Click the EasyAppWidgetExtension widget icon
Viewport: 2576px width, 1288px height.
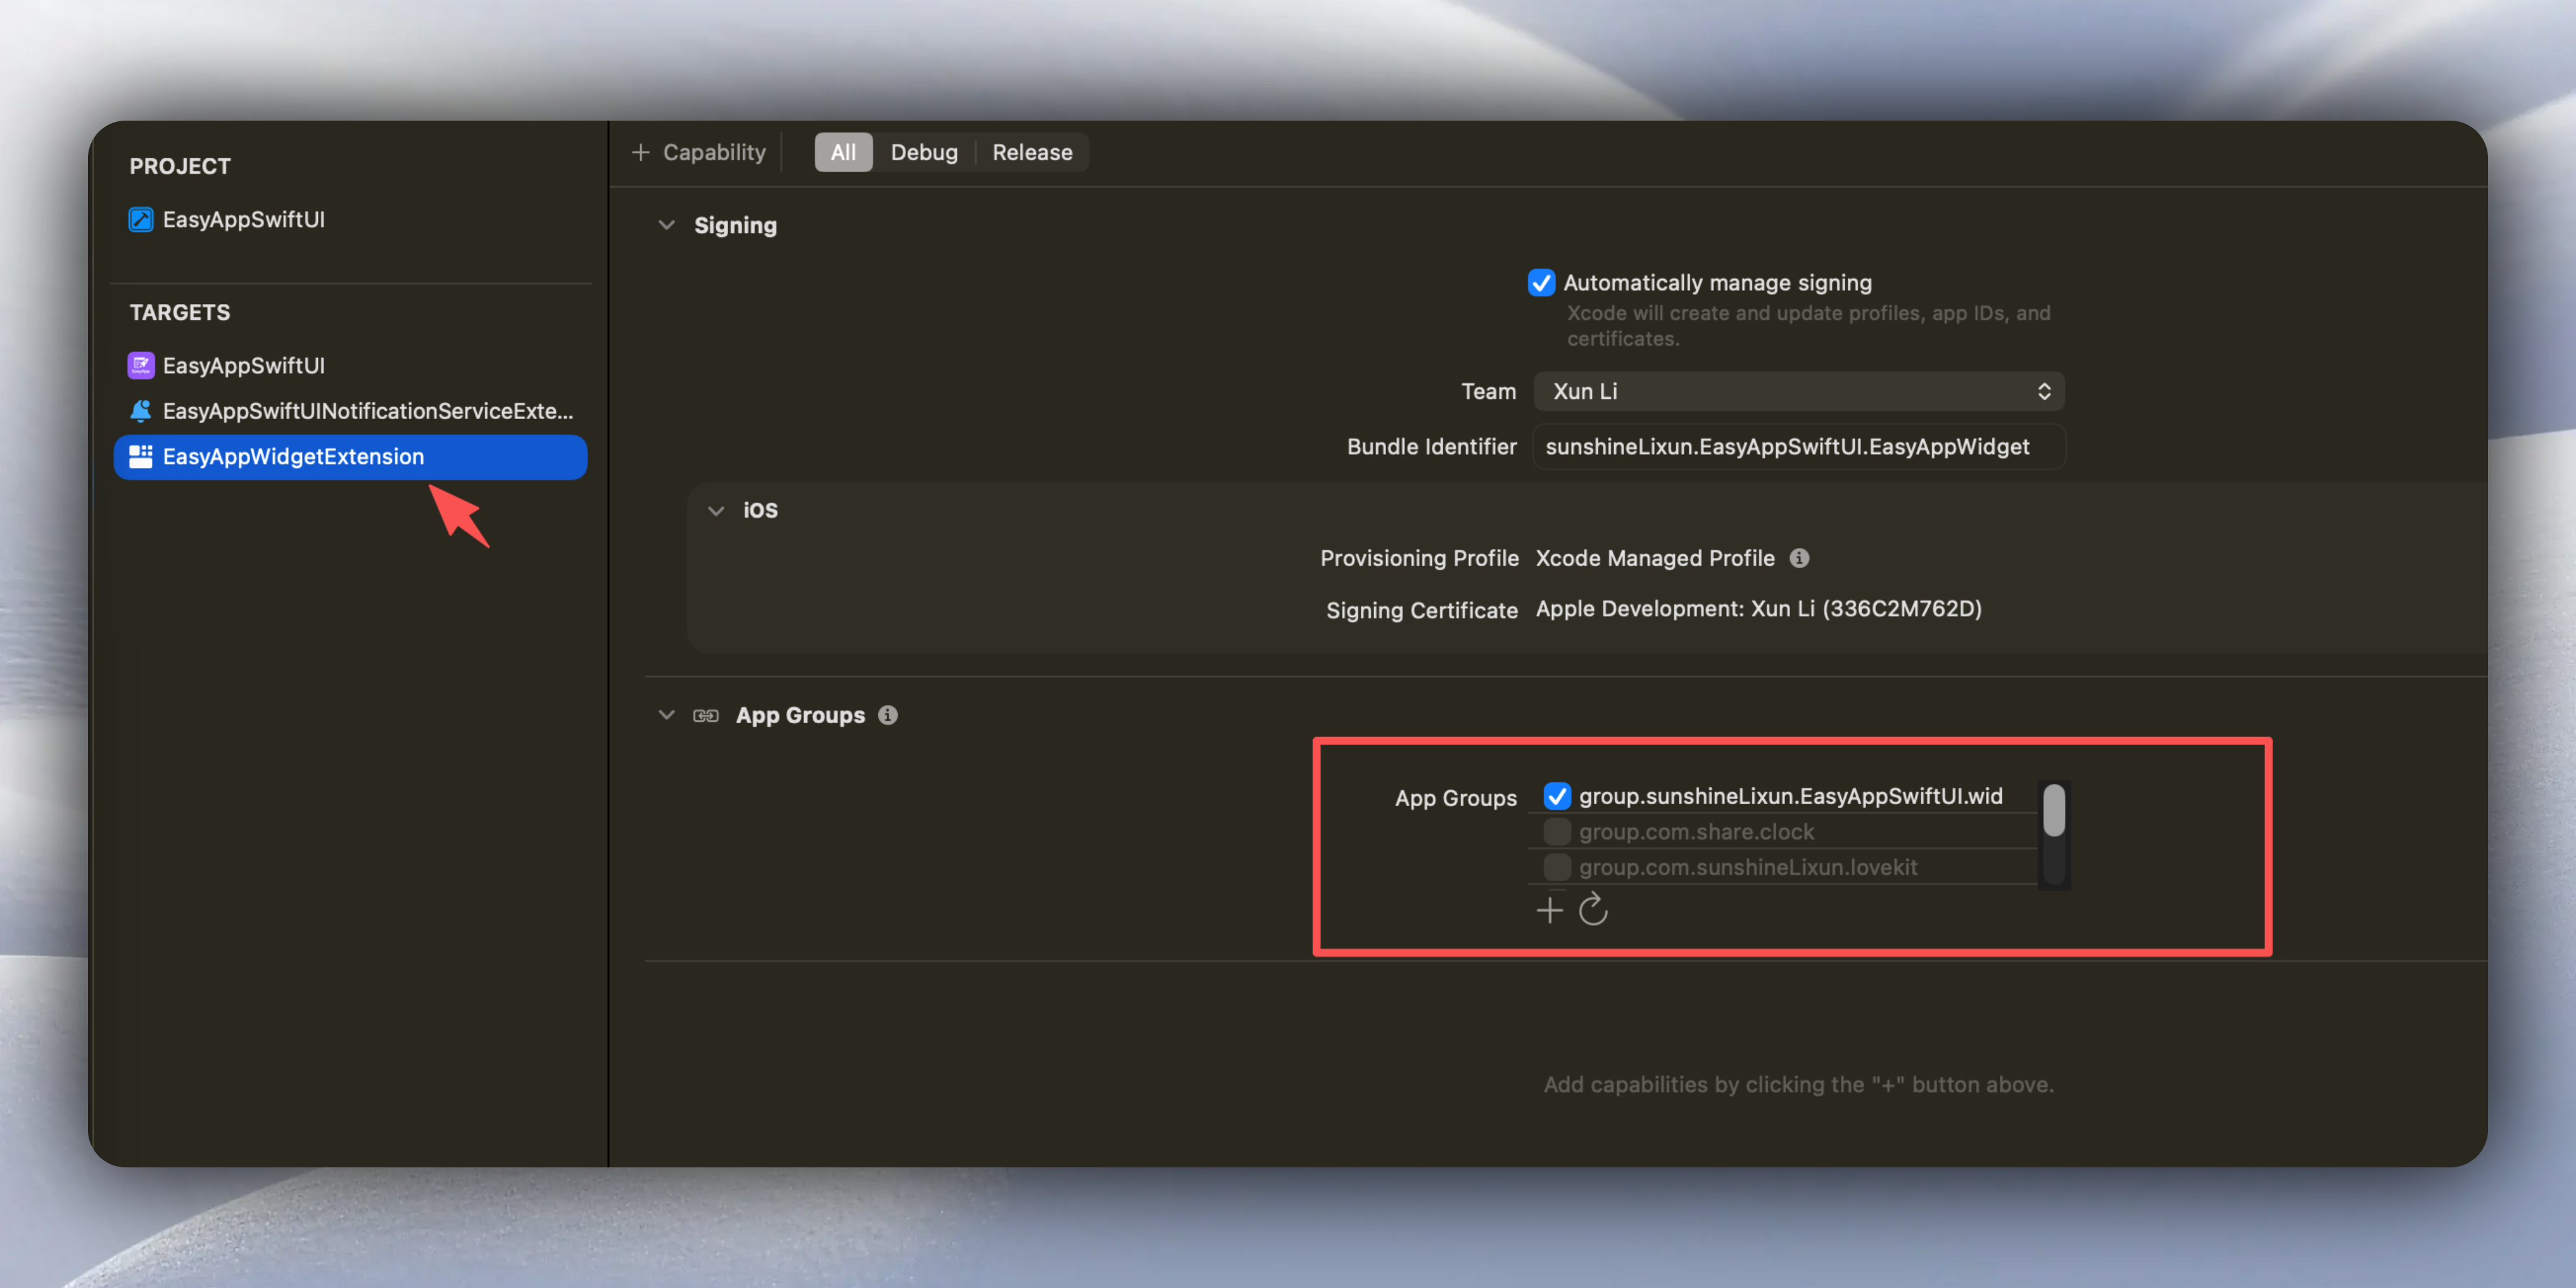coord(140,457)
